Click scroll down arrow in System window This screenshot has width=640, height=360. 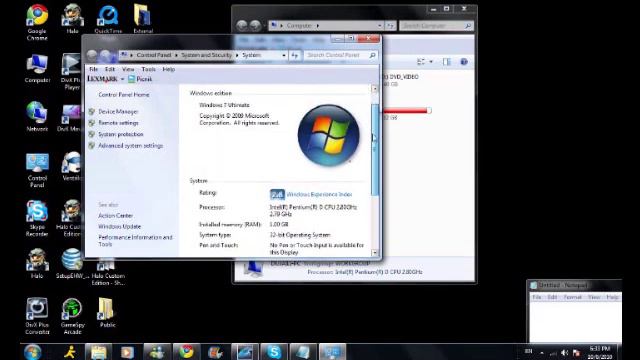375,253
